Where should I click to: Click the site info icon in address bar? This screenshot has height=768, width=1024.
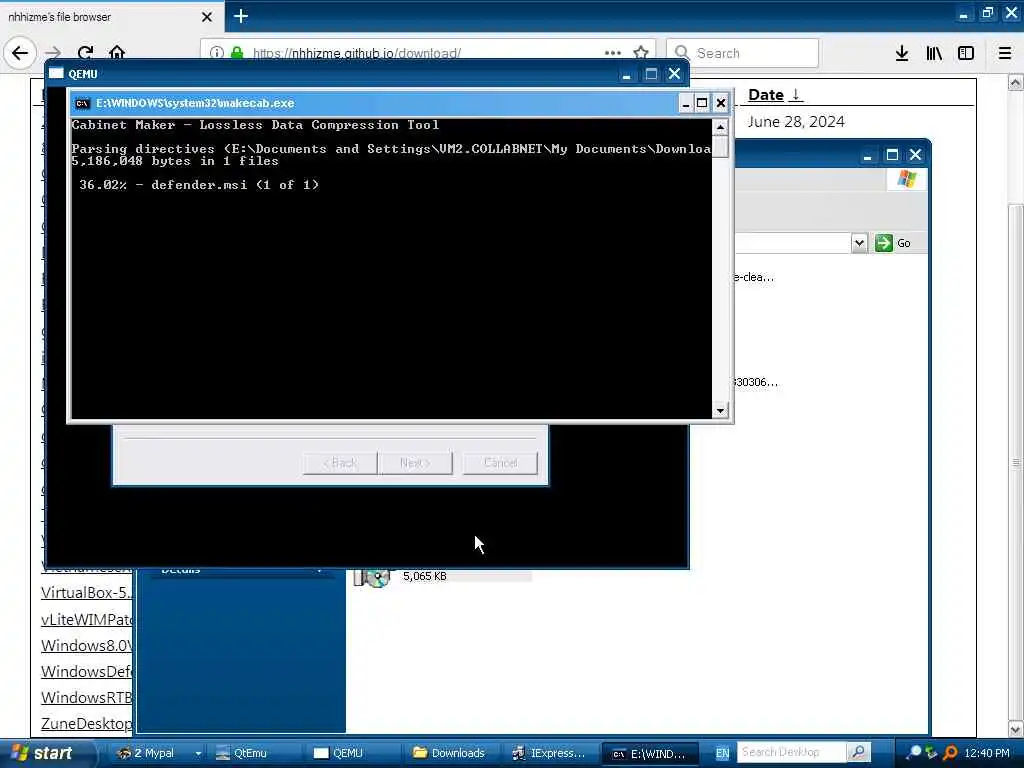(217, 53)
